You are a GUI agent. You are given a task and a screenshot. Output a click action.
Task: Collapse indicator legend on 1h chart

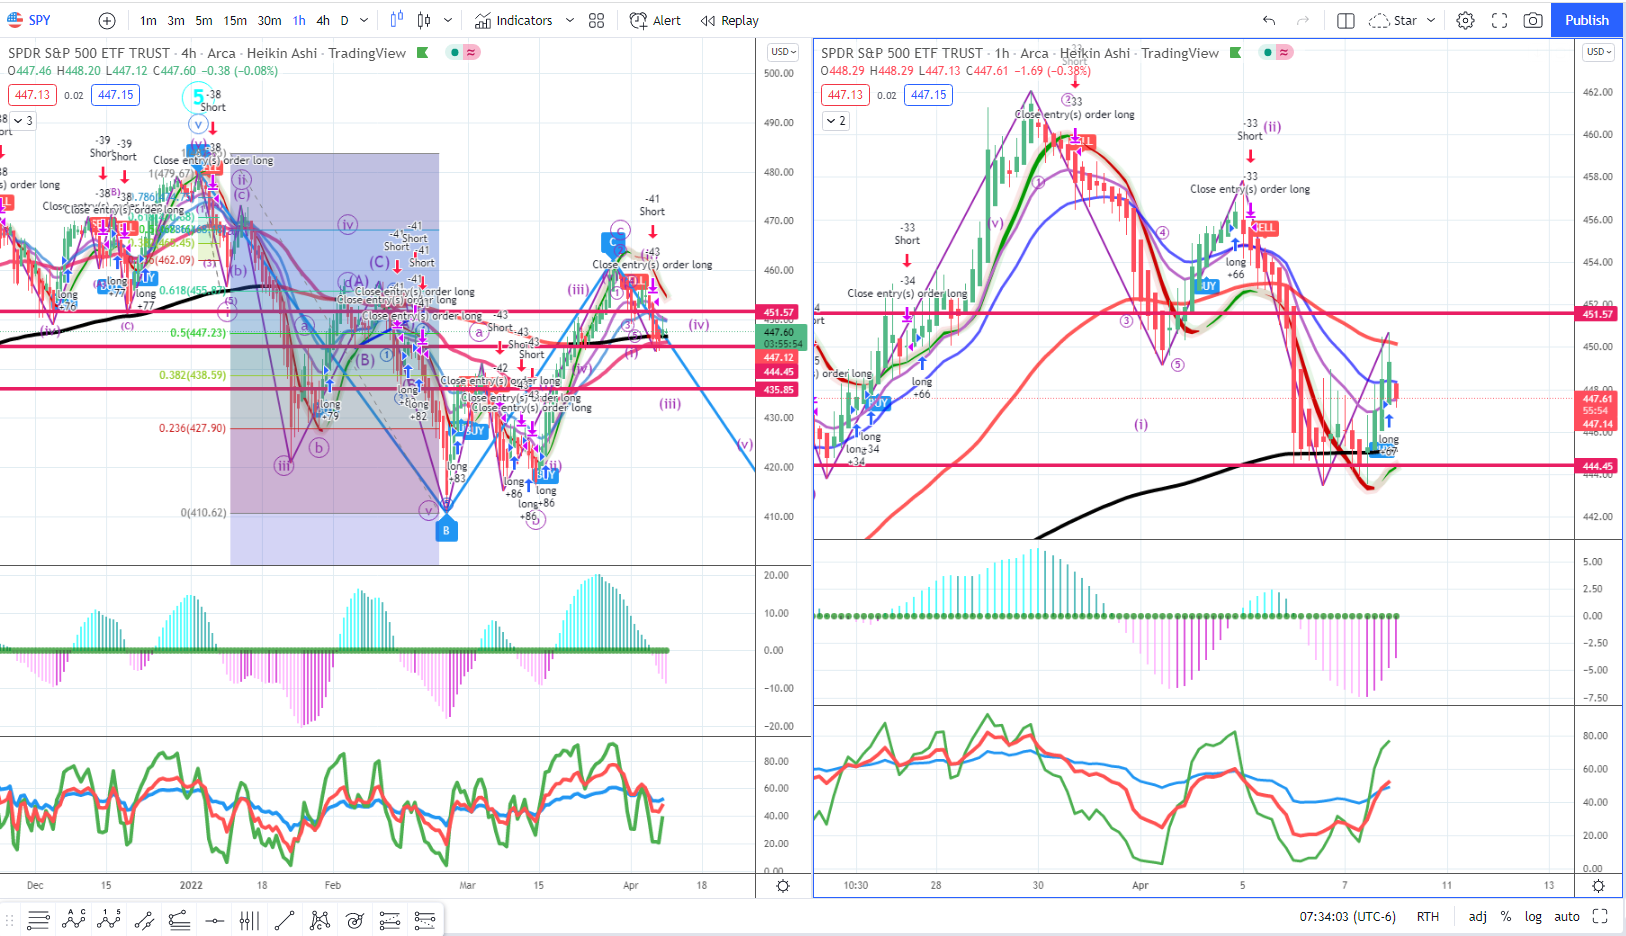tap(836, 121)
